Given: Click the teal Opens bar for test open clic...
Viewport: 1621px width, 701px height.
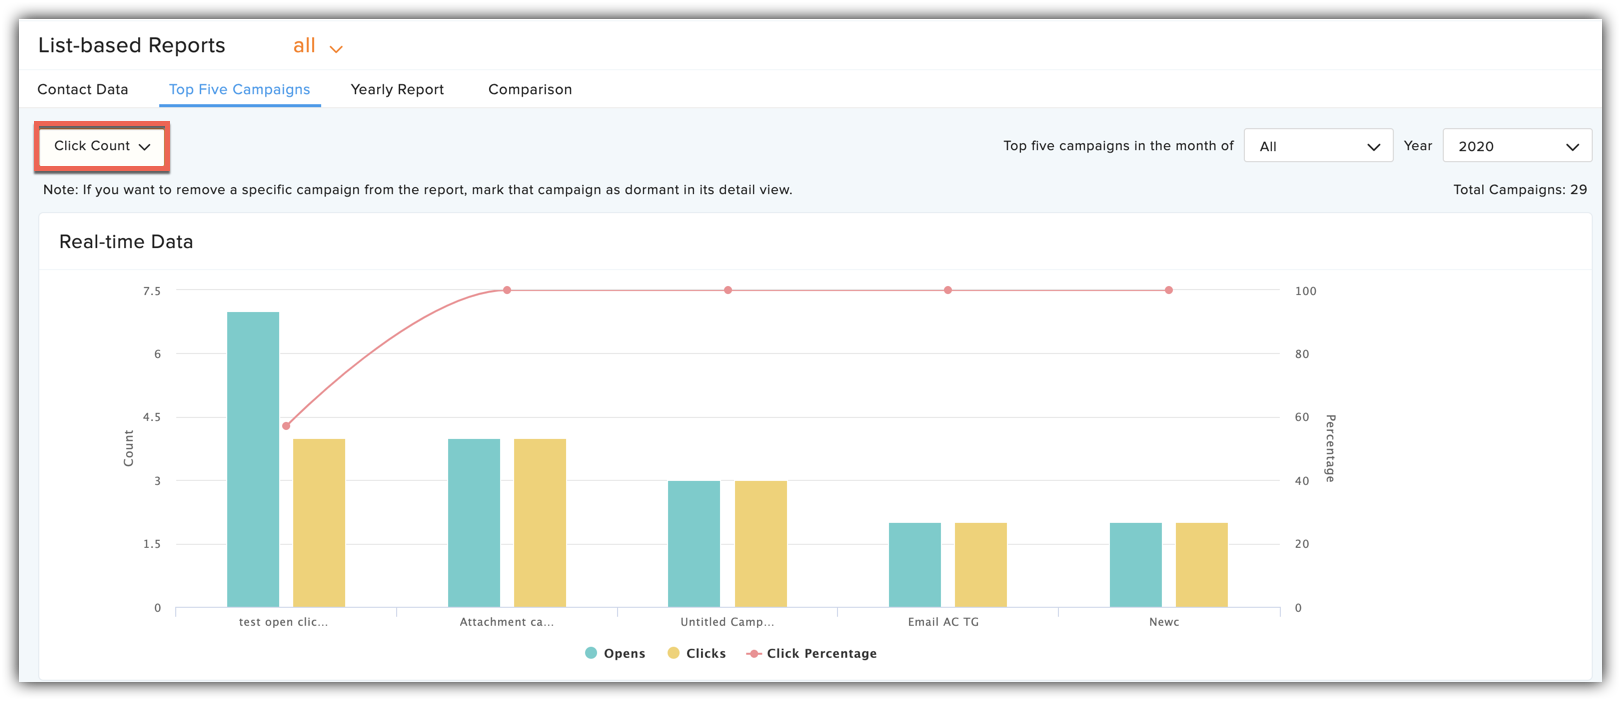Looking at the screenshot, I should tap(253, 459).
